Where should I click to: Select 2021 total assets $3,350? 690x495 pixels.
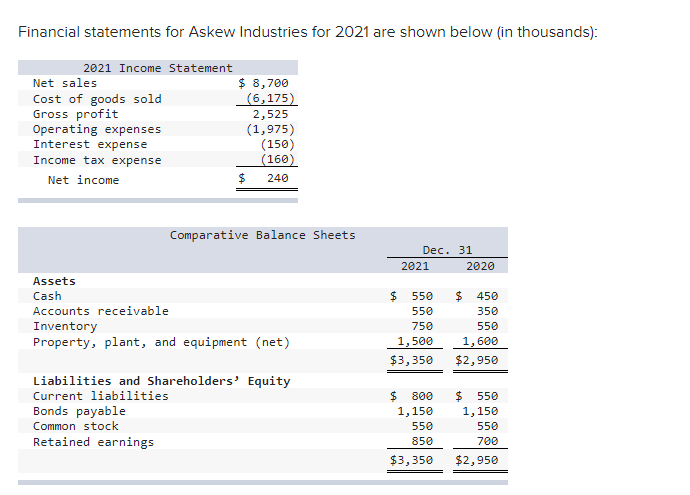point(411,360)
